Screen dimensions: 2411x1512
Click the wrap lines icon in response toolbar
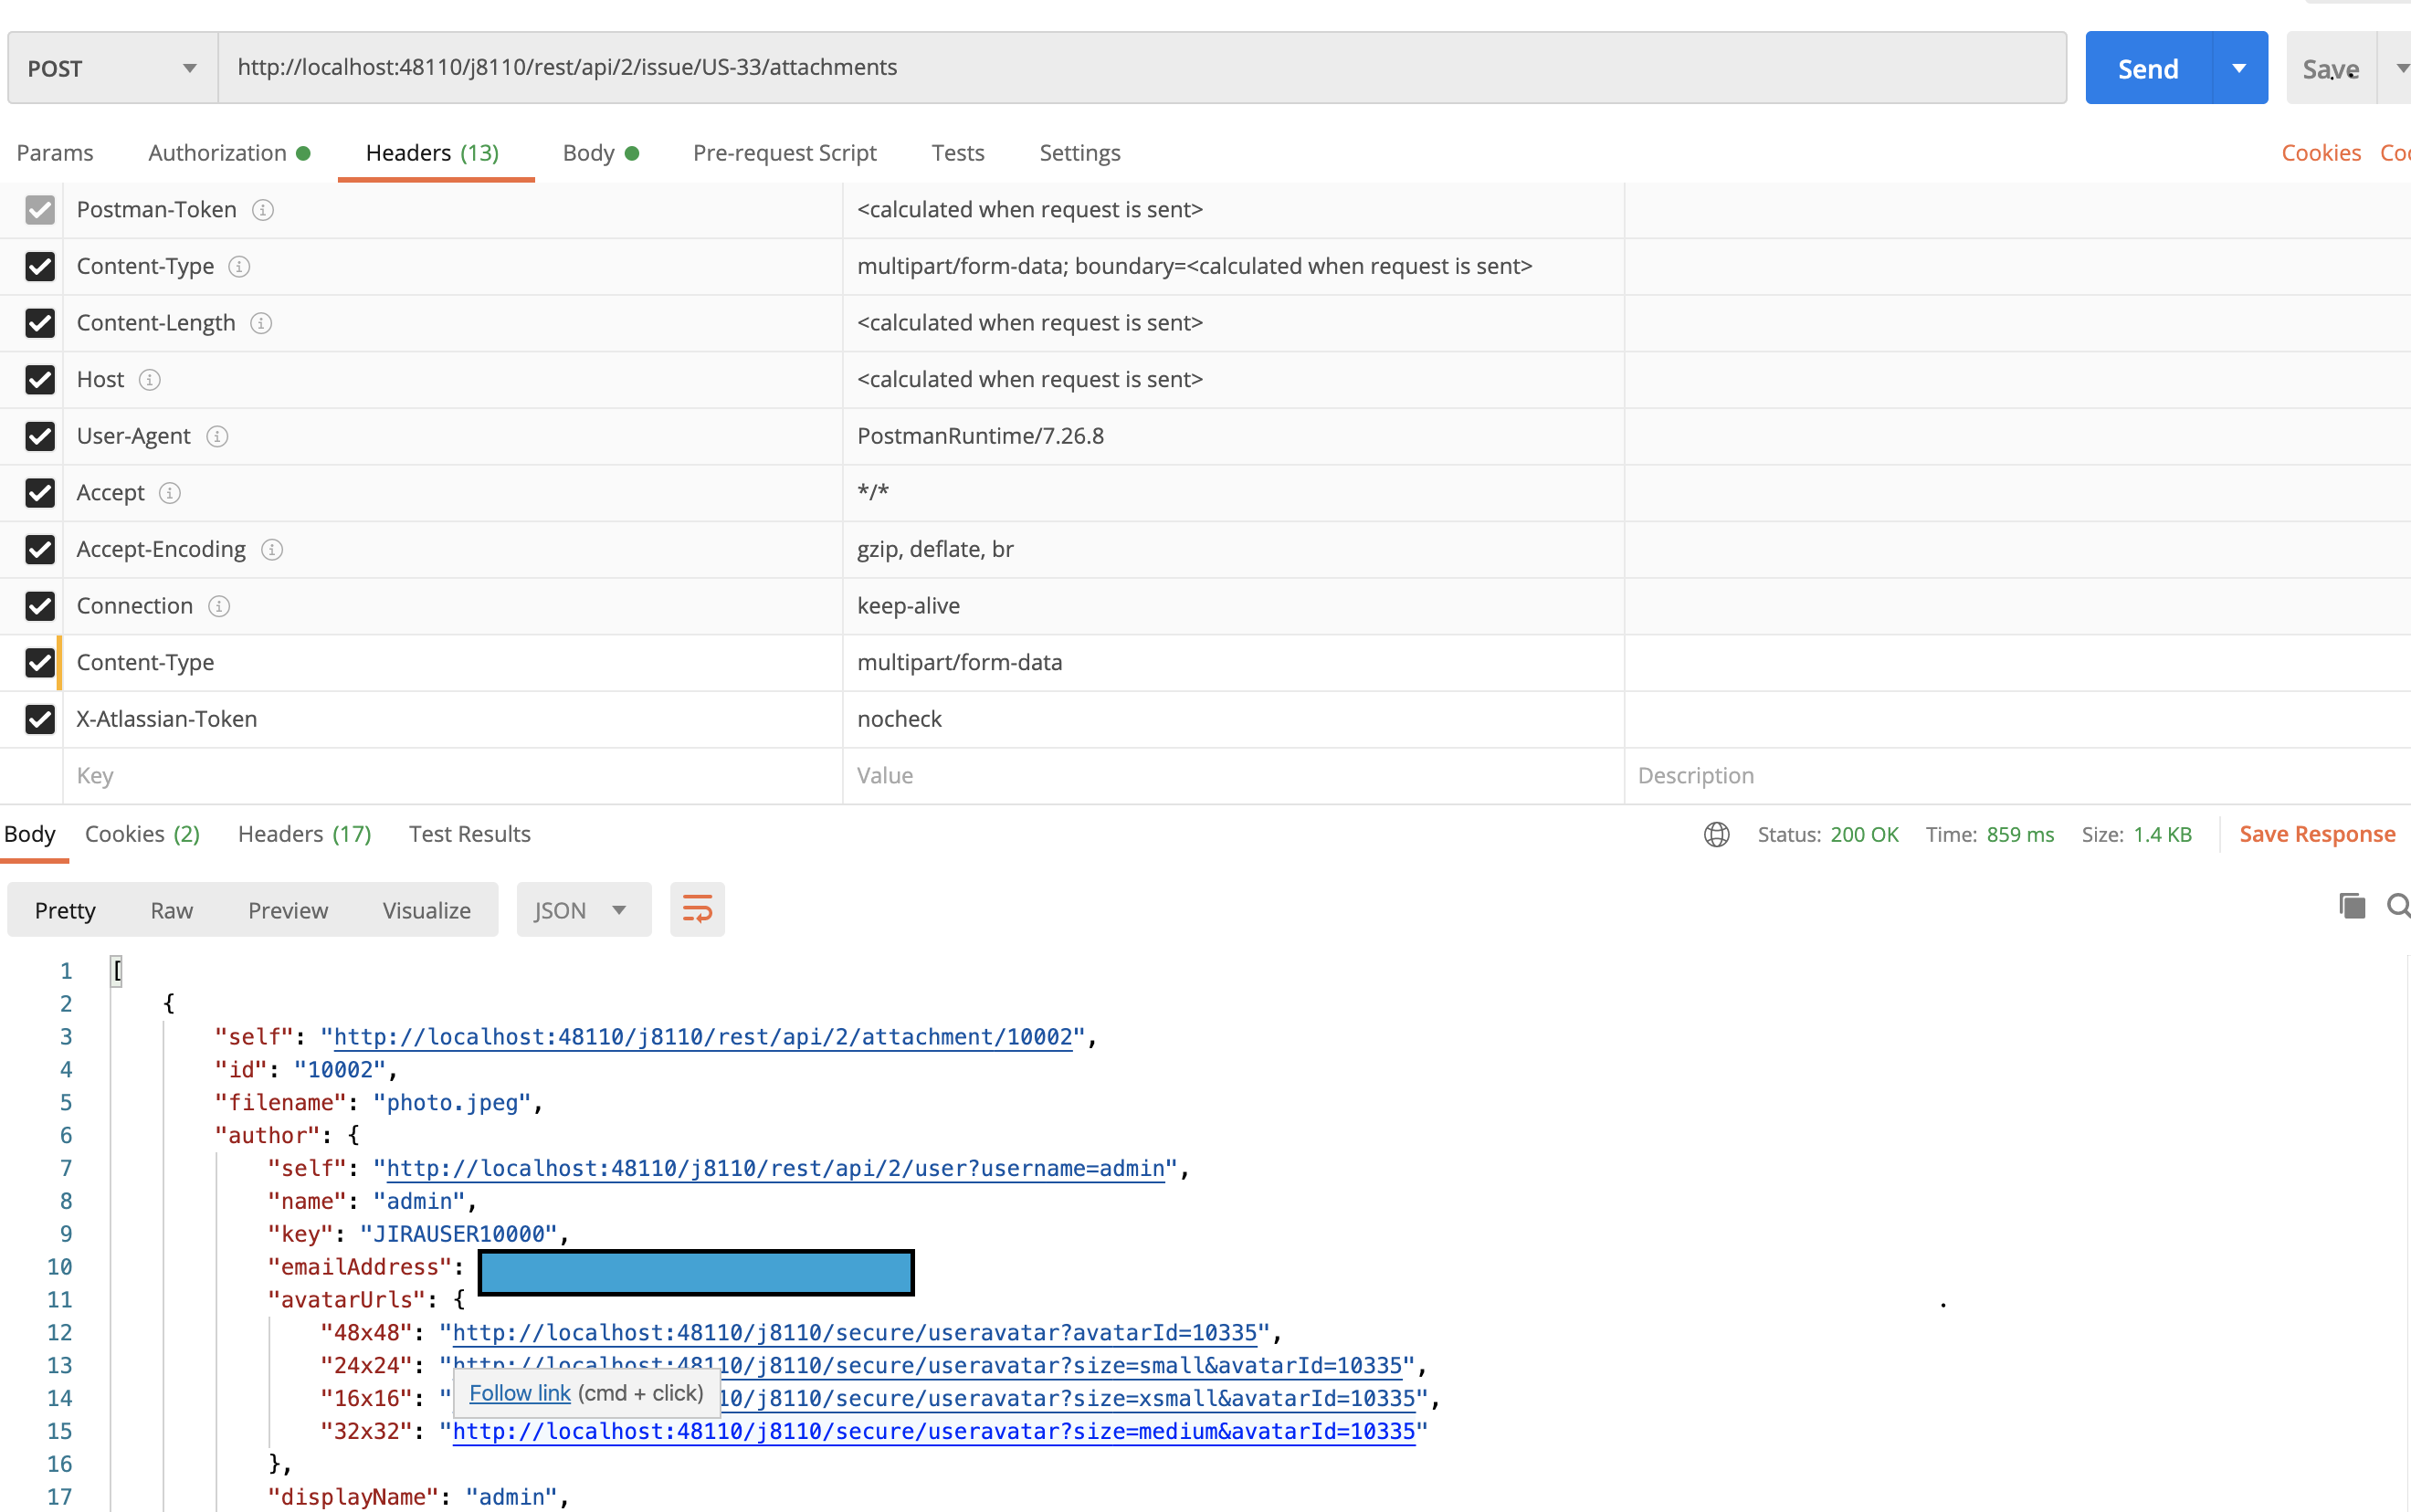[697, 909]
